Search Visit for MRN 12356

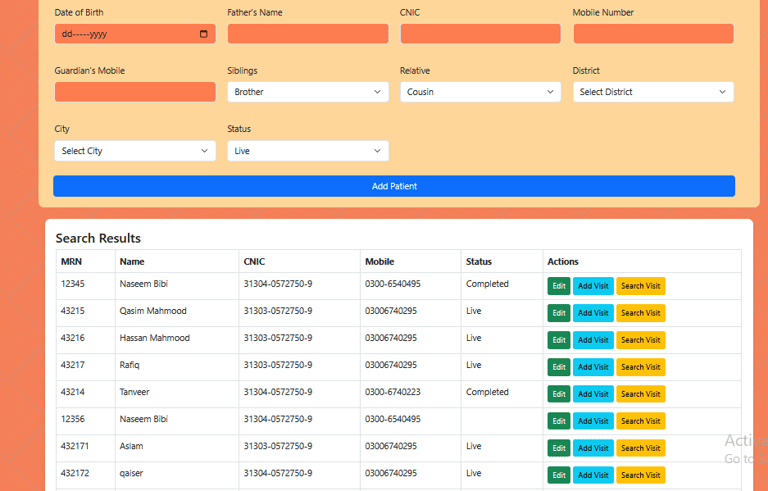641,421
